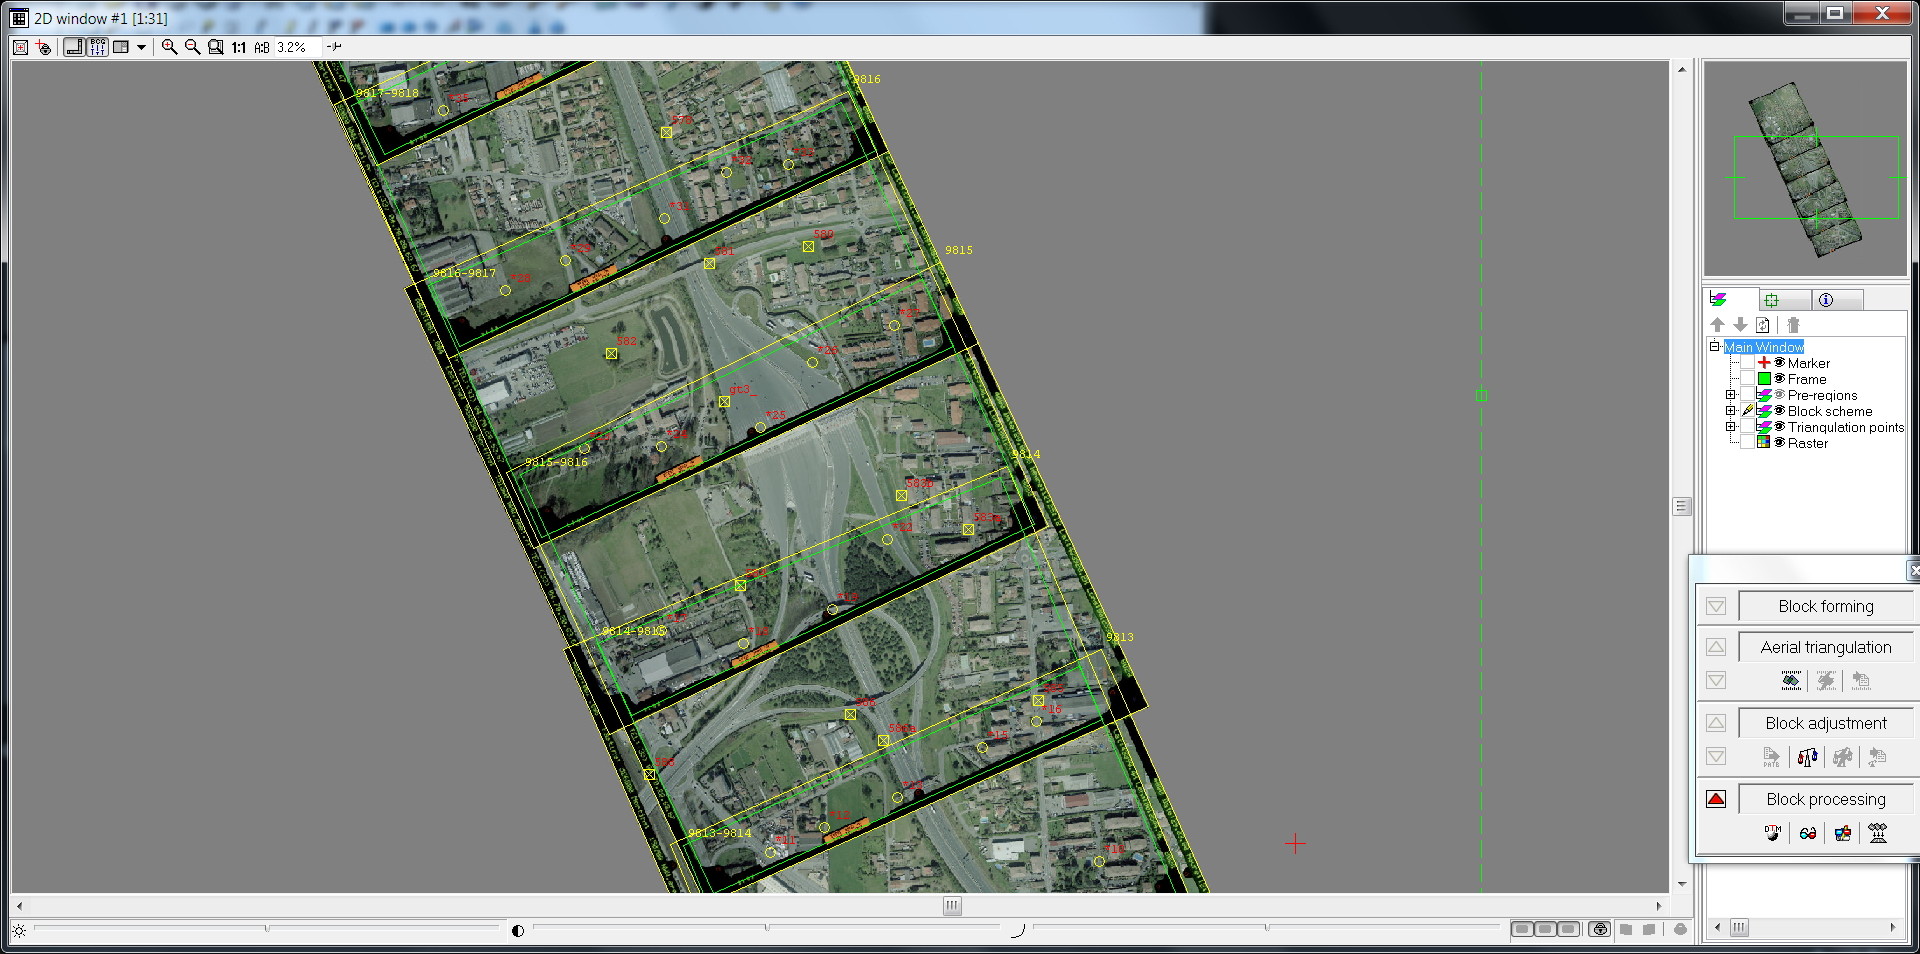Click the zoom out magnifier
1920x954 pixels.
[x=192, y=47]
